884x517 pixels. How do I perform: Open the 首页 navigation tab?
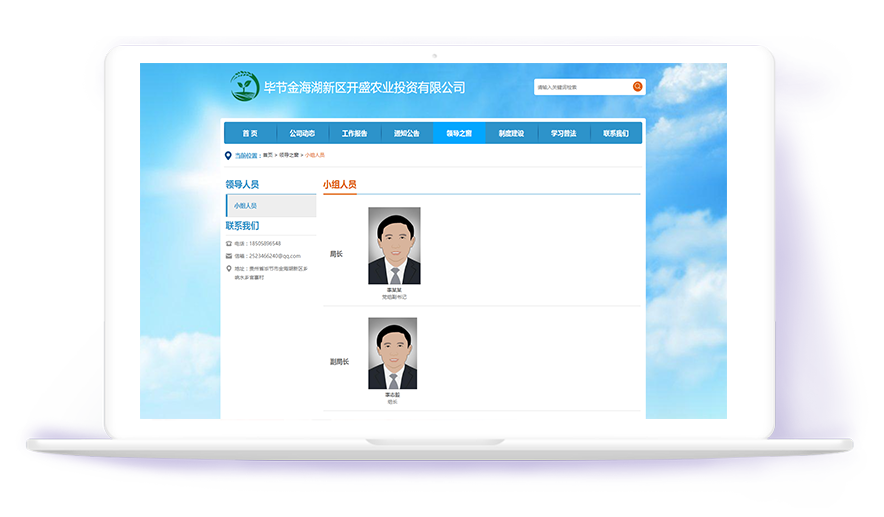click(250, 133)
